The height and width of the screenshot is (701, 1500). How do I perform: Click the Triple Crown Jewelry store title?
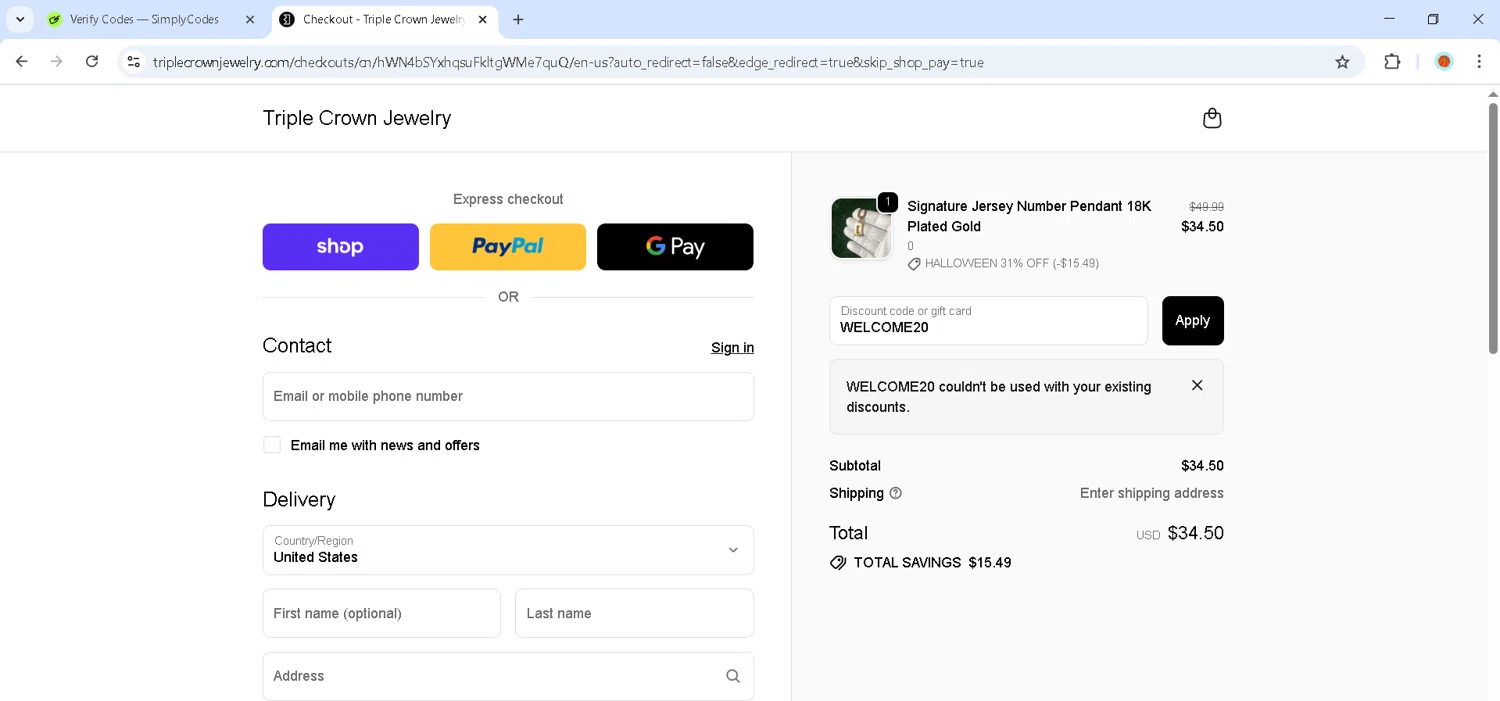click(x=357, y=118)
